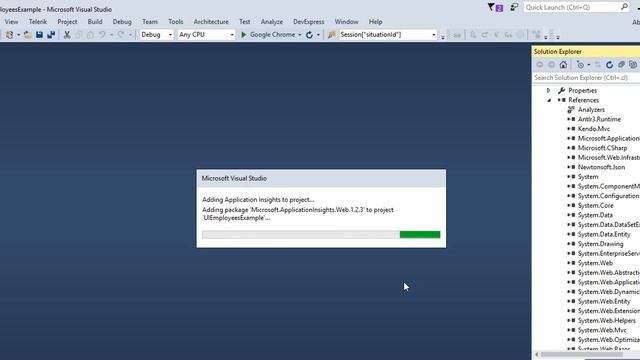Open the Build menu
640x360 pixels.
pyautogui.click(x=95, y=22)
